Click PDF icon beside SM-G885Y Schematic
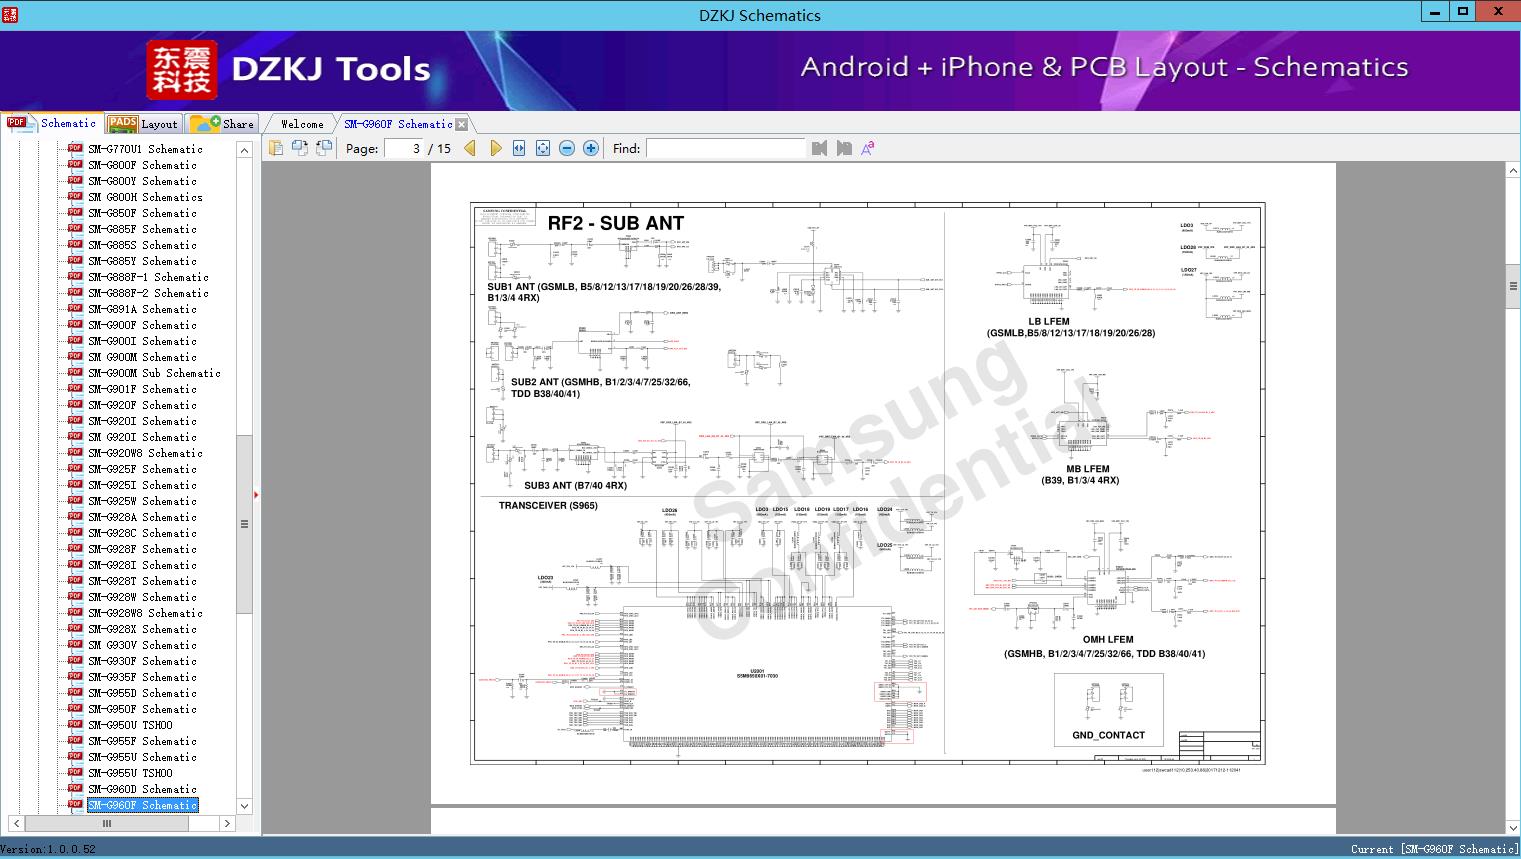Screen dimensions: 1521x859 pos(75,260)
